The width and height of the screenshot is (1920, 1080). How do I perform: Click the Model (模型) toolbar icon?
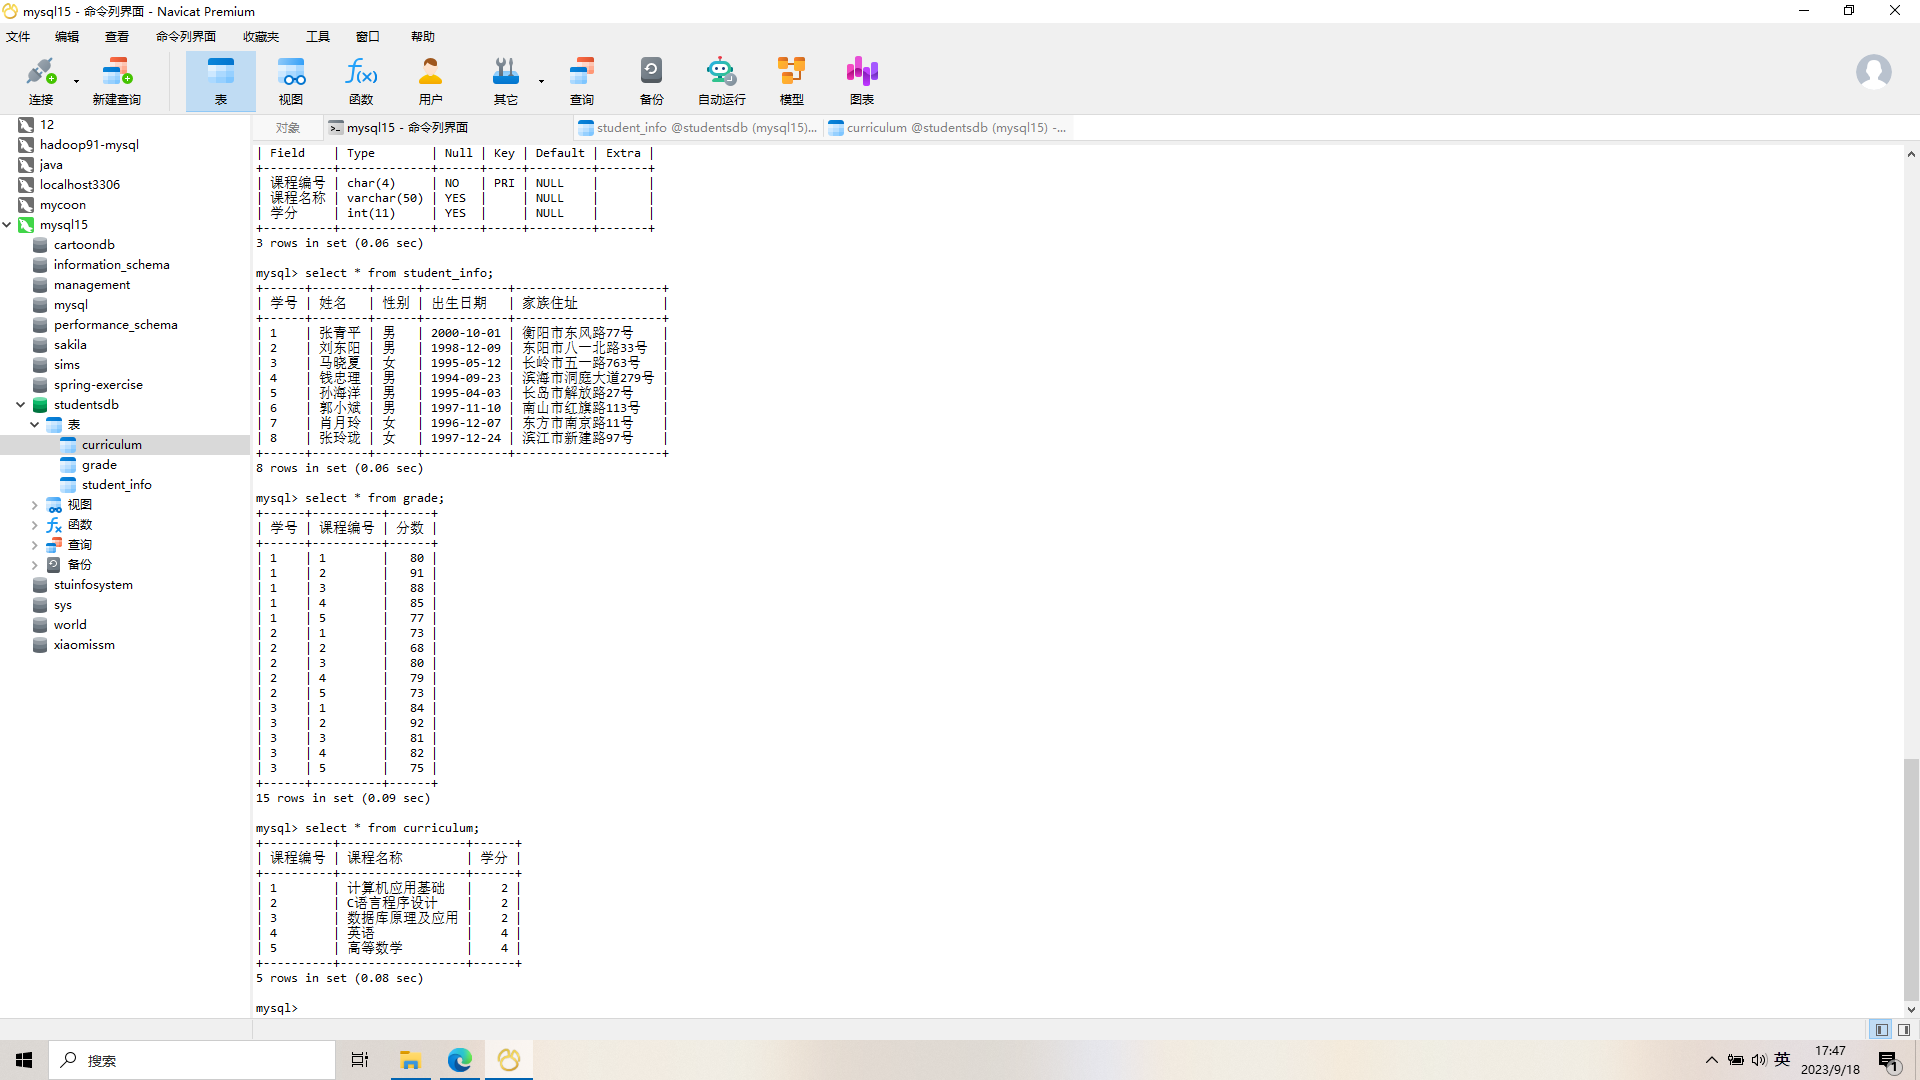791,80
